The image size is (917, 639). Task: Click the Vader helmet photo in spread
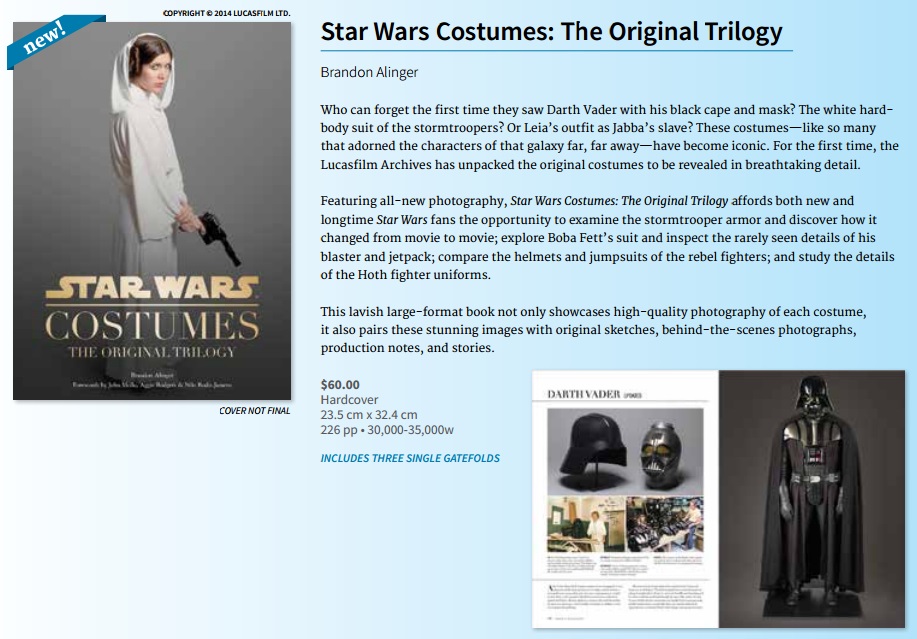(x=625, y=451)
